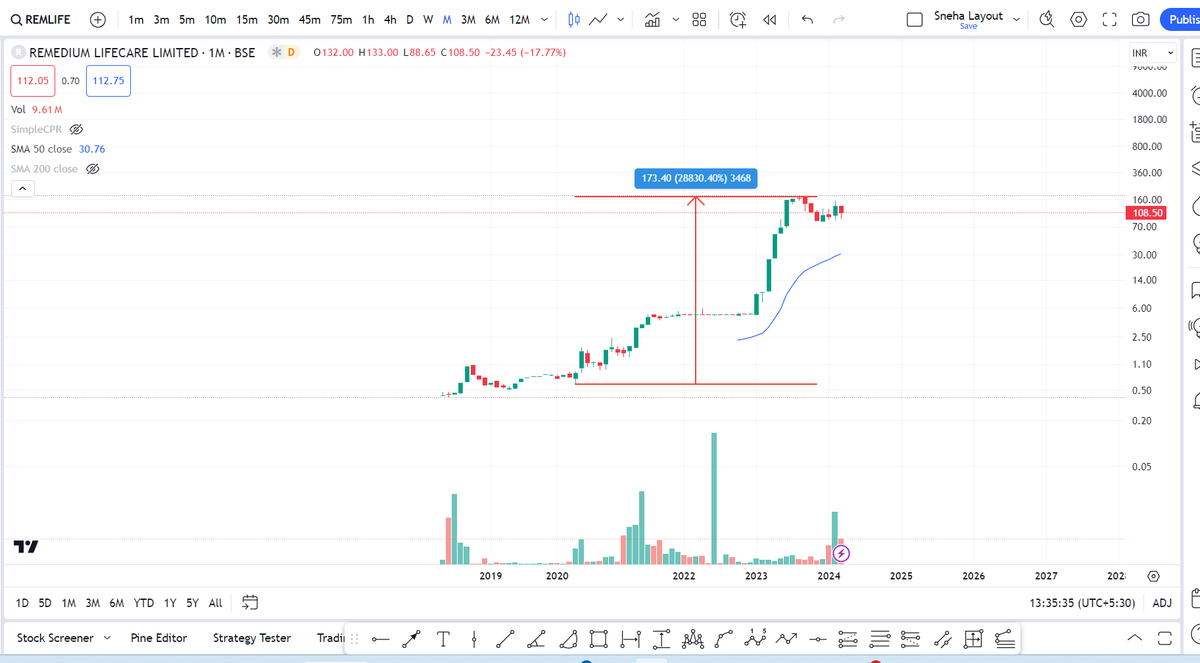The height and width of the screenshot is (663, 1200).
Task: Set date range to All
Action: tap(215, 603)
